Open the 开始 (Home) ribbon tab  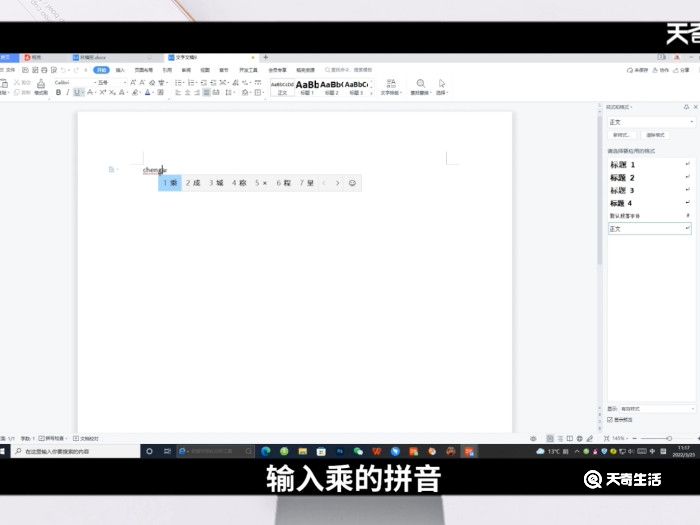pos(101,70)
